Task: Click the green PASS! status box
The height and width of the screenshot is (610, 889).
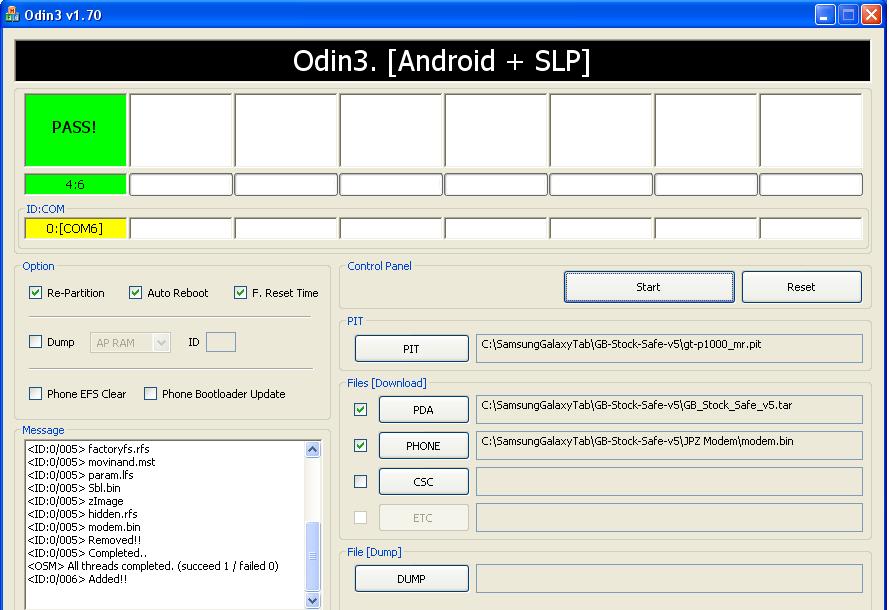Action: (x=75, y=130)
